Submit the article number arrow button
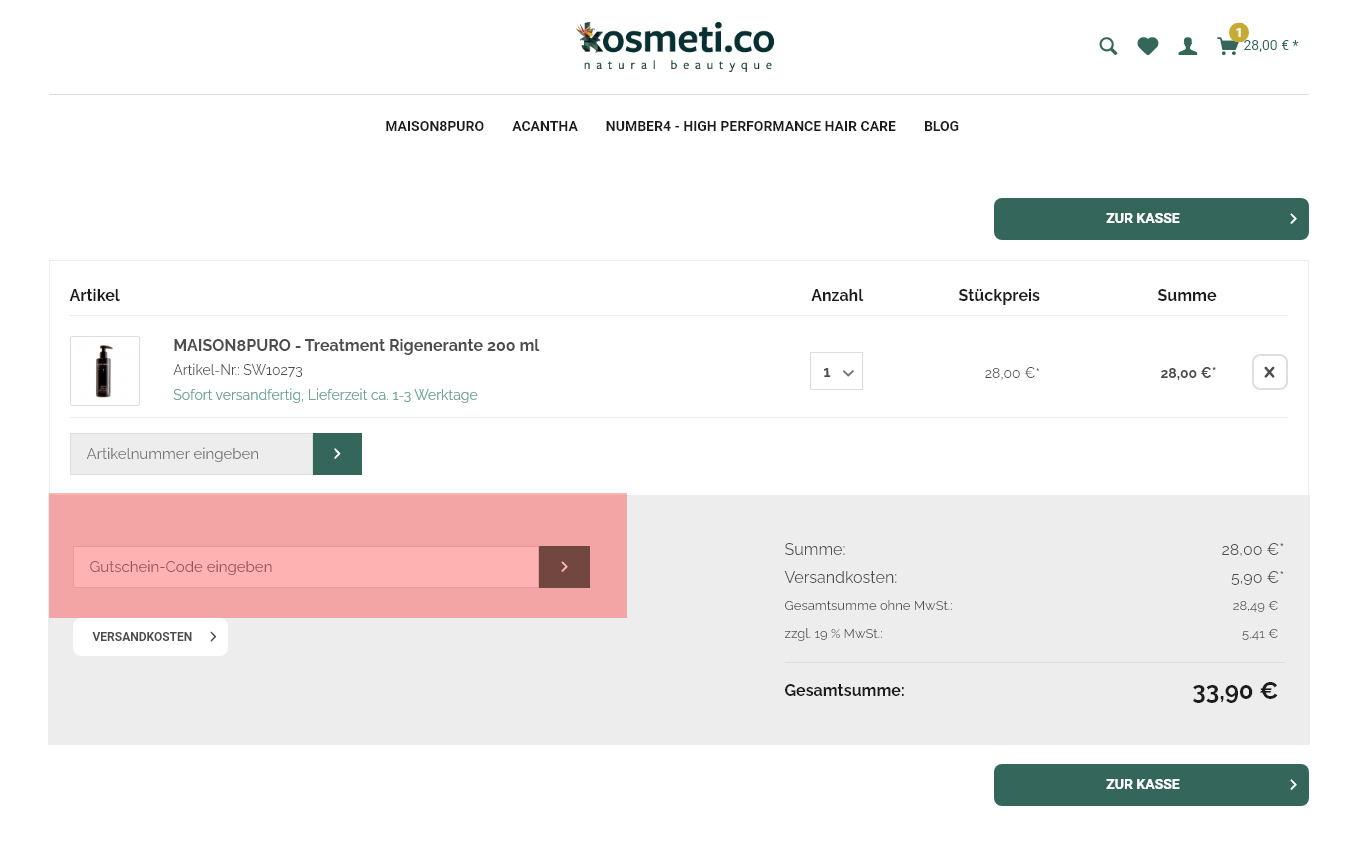Viewport: 1362px width, 849px height. click(x=337, y=454)
